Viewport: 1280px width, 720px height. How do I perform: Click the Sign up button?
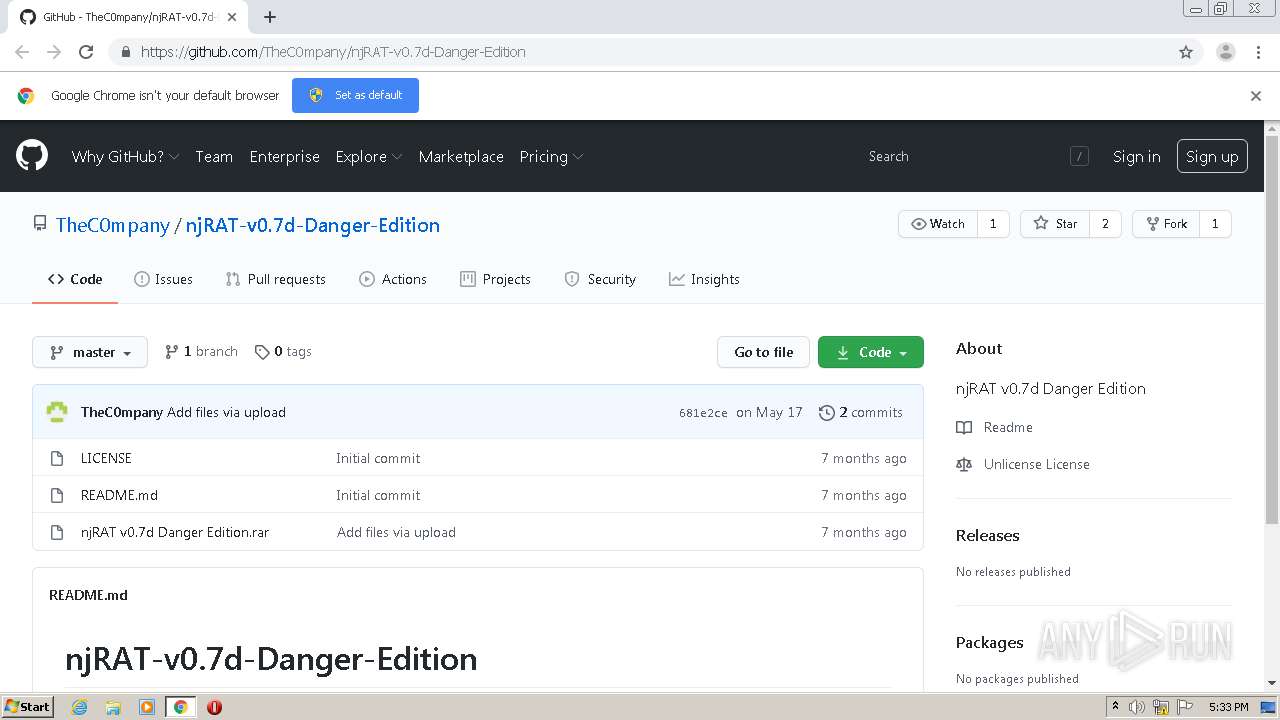(1212, 156)
